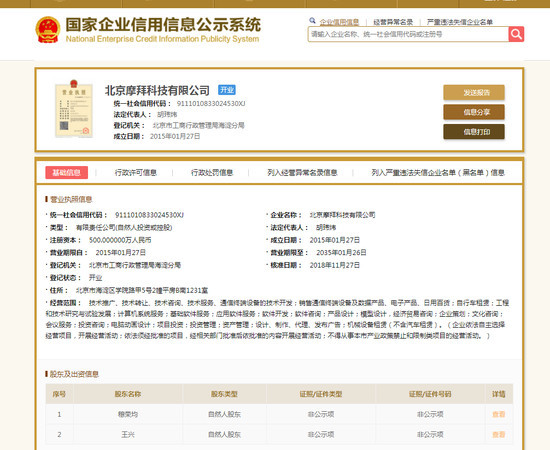View details for shareholder 穆荣均
The height and width of the screenshot is (450, 550).
click(x=498, y=414)
